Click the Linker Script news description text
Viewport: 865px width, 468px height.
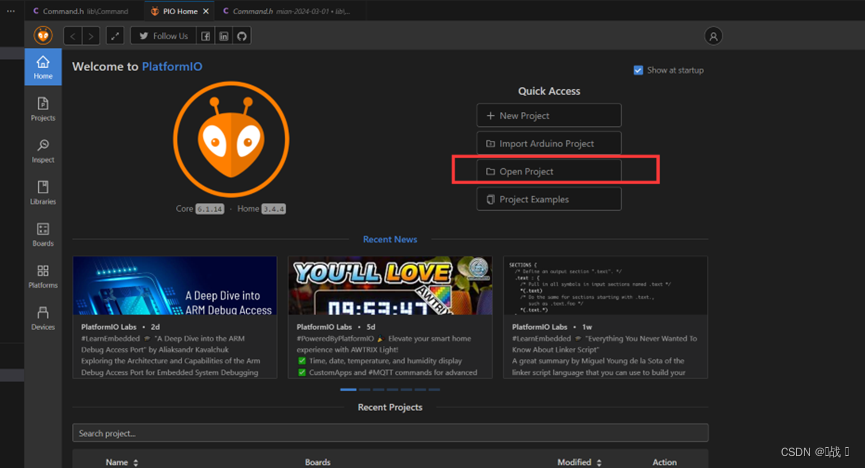click(x=604, y=355)
